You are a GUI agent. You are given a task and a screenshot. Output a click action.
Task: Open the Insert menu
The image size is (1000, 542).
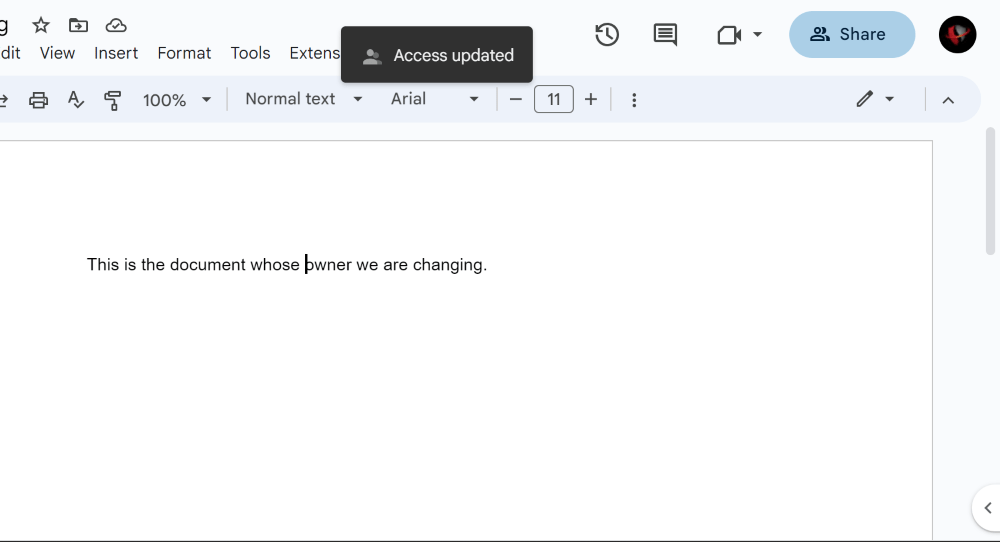coord(116,53)
